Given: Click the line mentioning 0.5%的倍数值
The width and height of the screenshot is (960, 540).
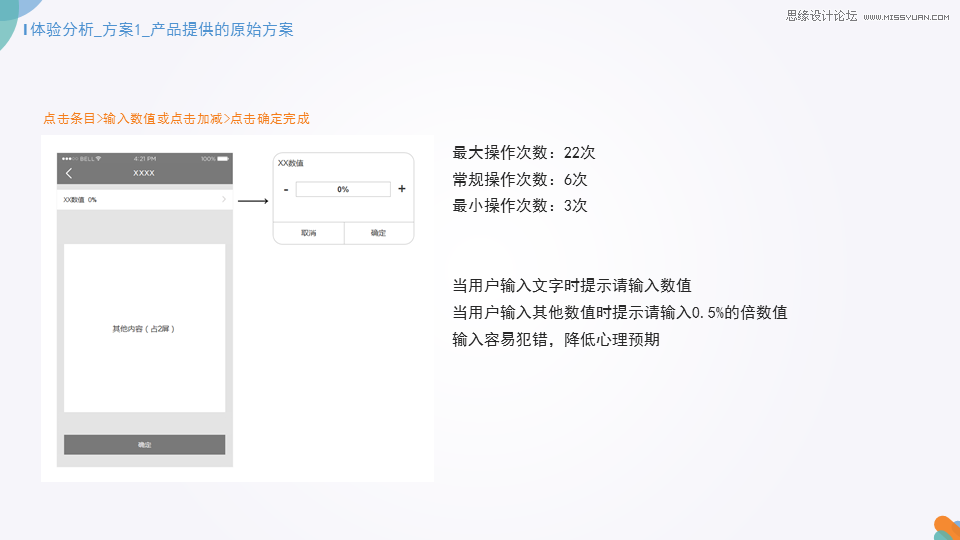Looking at the screenshot, I should coord(620,312).
